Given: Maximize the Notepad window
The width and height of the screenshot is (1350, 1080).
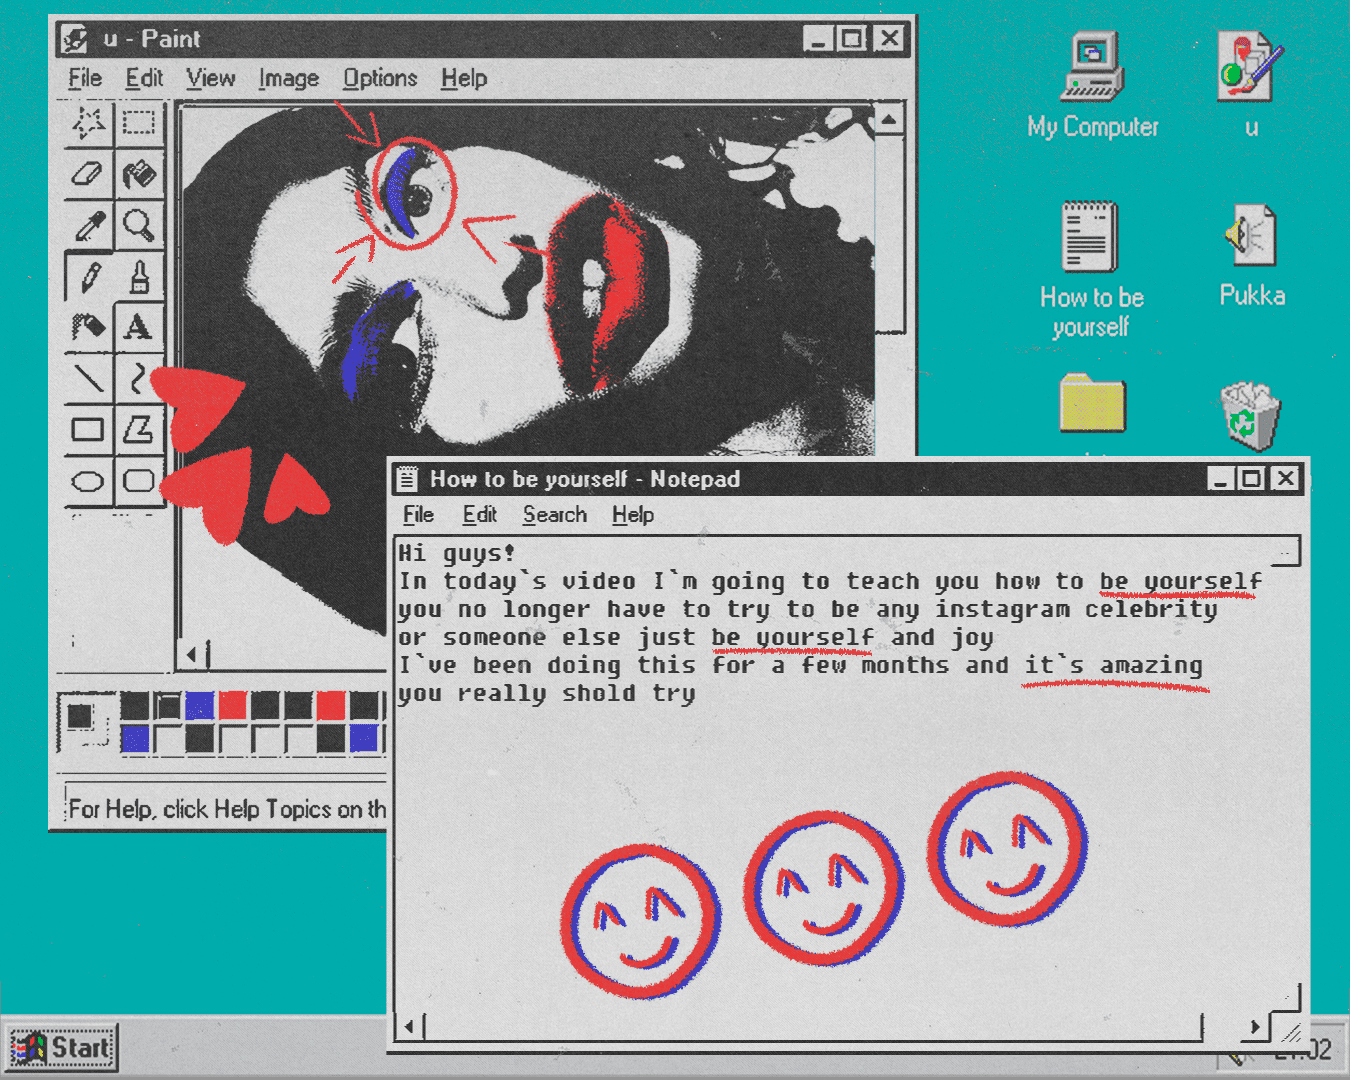Looking at the screenshot, I should [x=1251, y=479].
